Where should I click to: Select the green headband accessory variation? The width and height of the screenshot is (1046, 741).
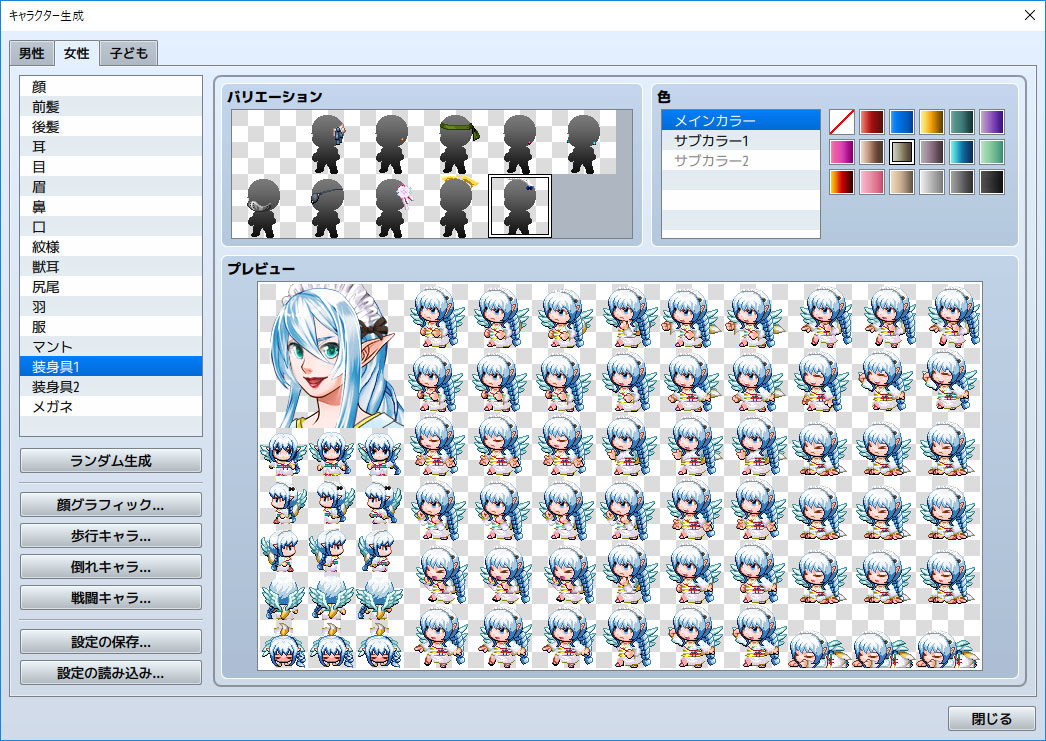click(457, 140)
